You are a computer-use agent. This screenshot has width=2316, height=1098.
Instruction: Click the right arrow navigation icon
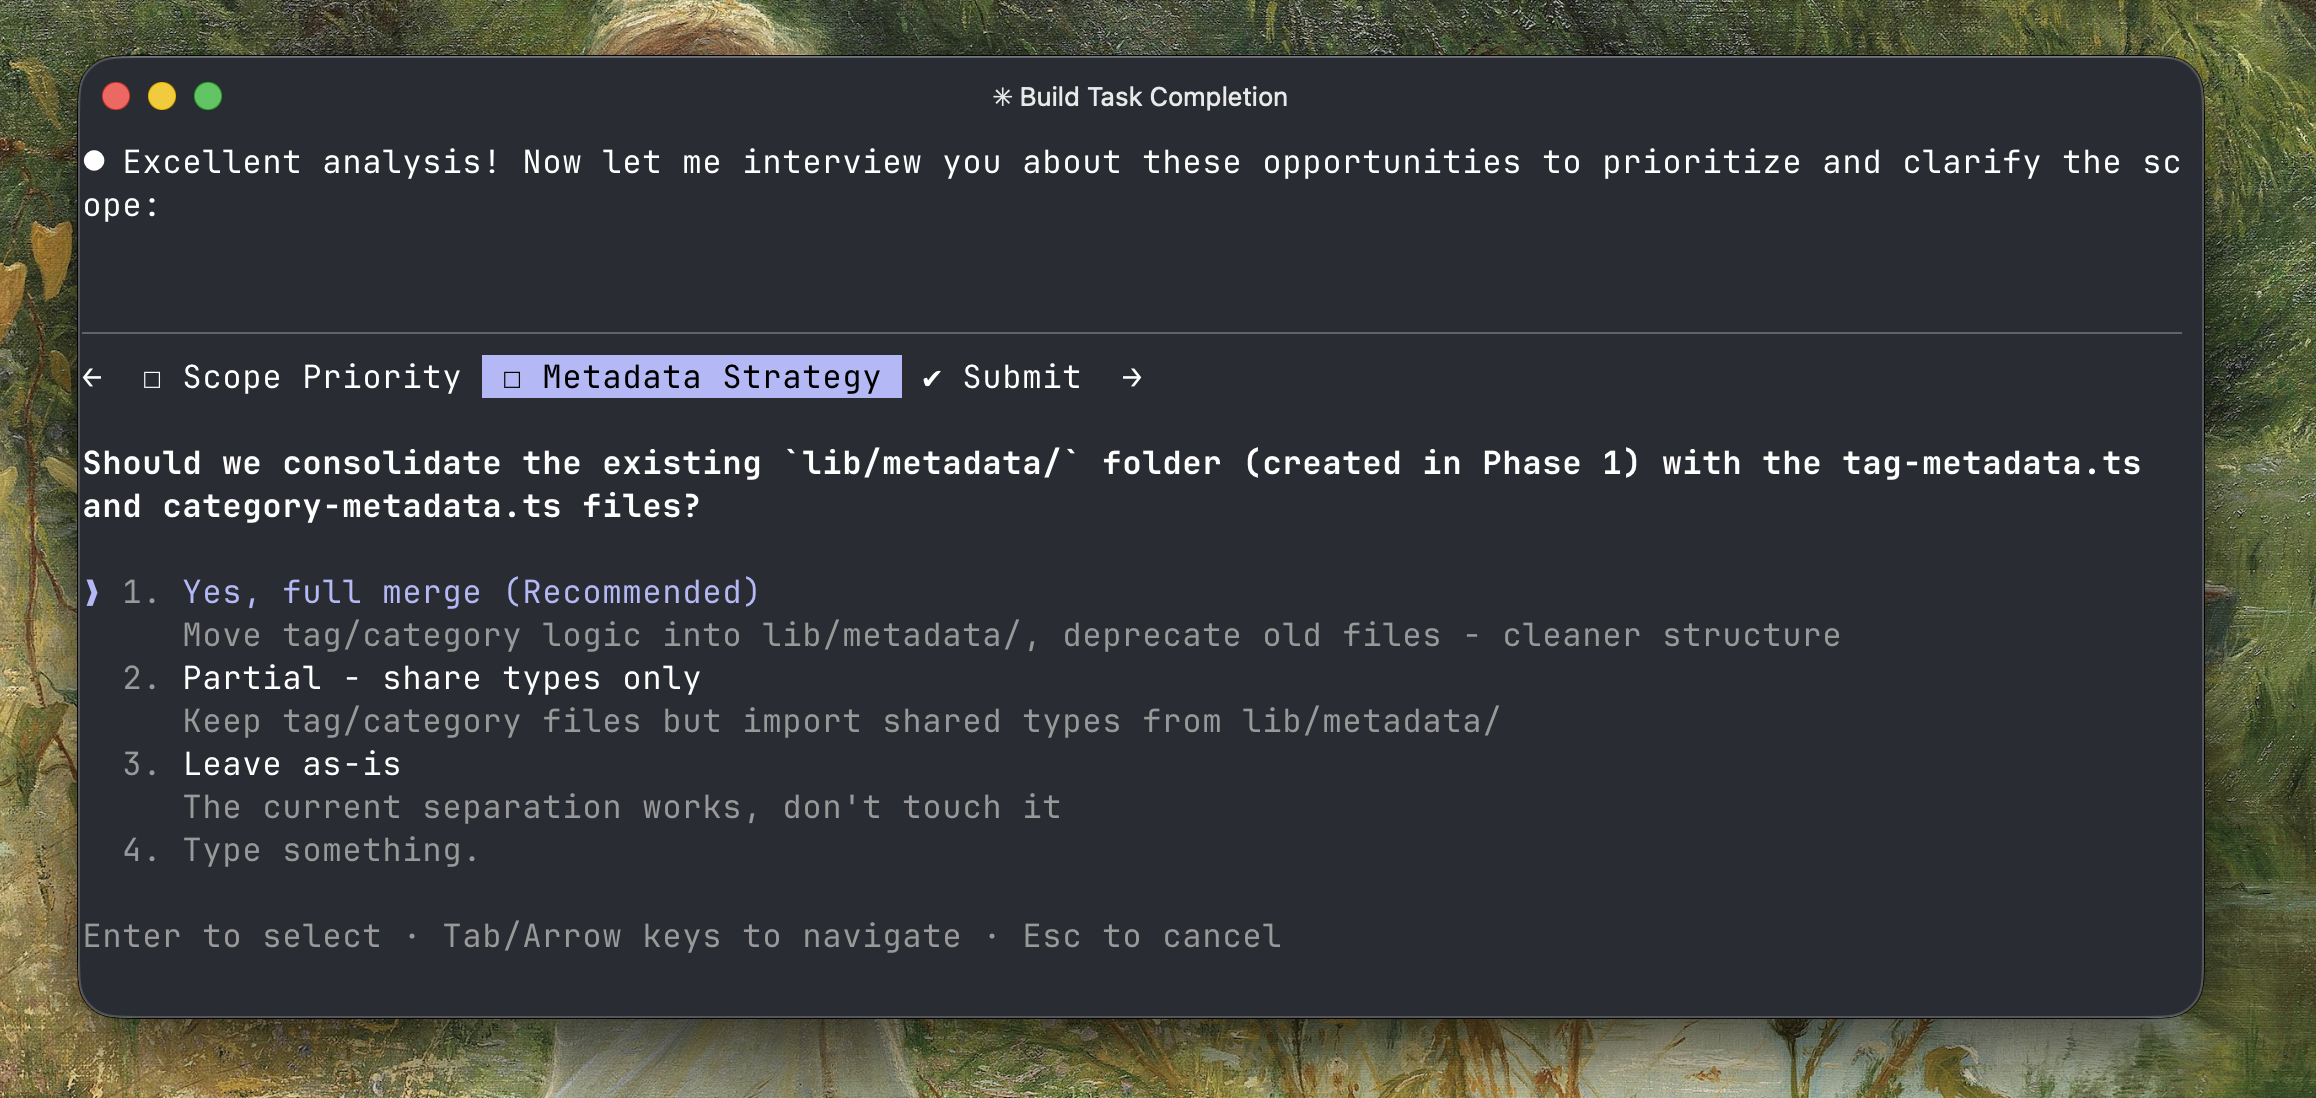click(1131, 377)
